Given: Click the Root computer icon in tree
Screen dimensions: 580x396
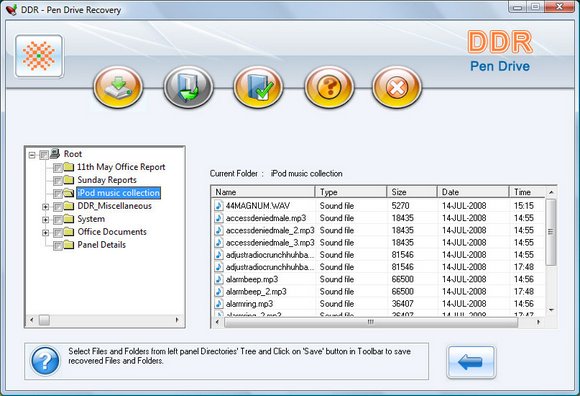Looking at the screenshot, I should [x=55, y=153].
